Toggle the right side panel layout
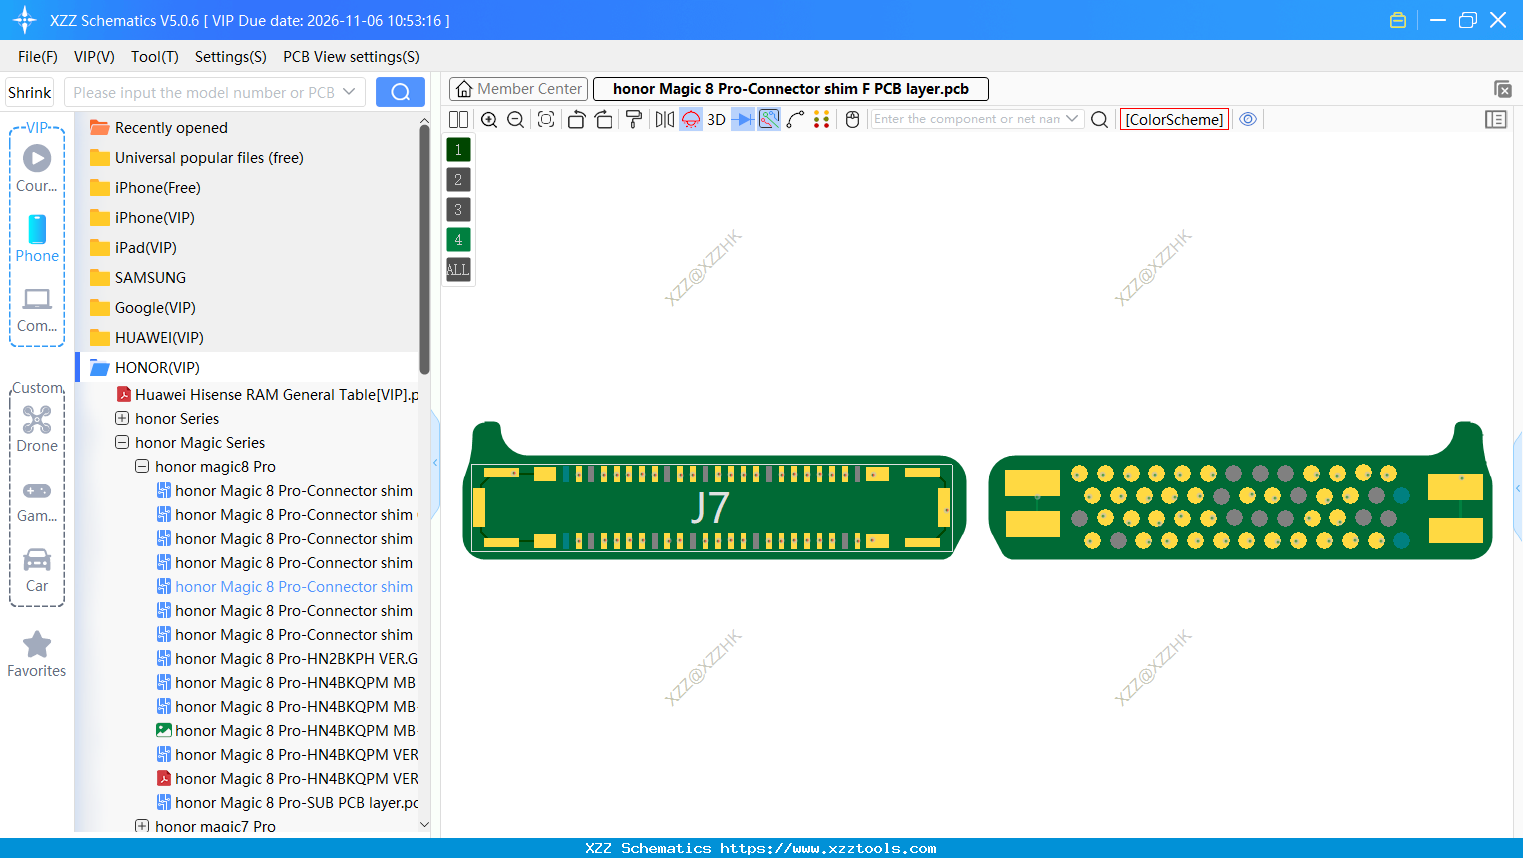 [x=1496, y=119]
